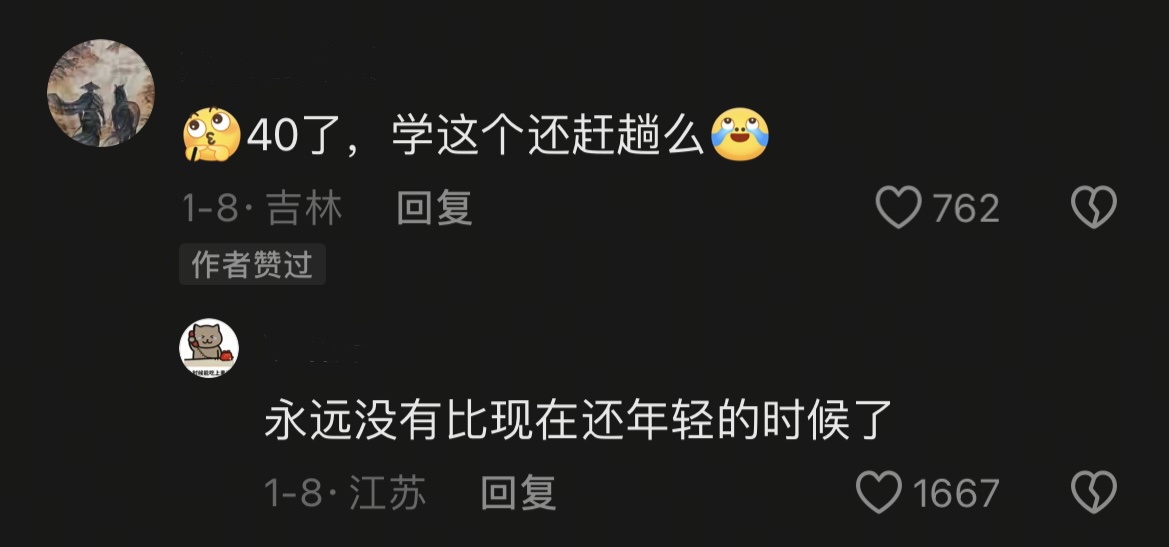Reply to the 江苏 comment via 回复

pos(518,493)
